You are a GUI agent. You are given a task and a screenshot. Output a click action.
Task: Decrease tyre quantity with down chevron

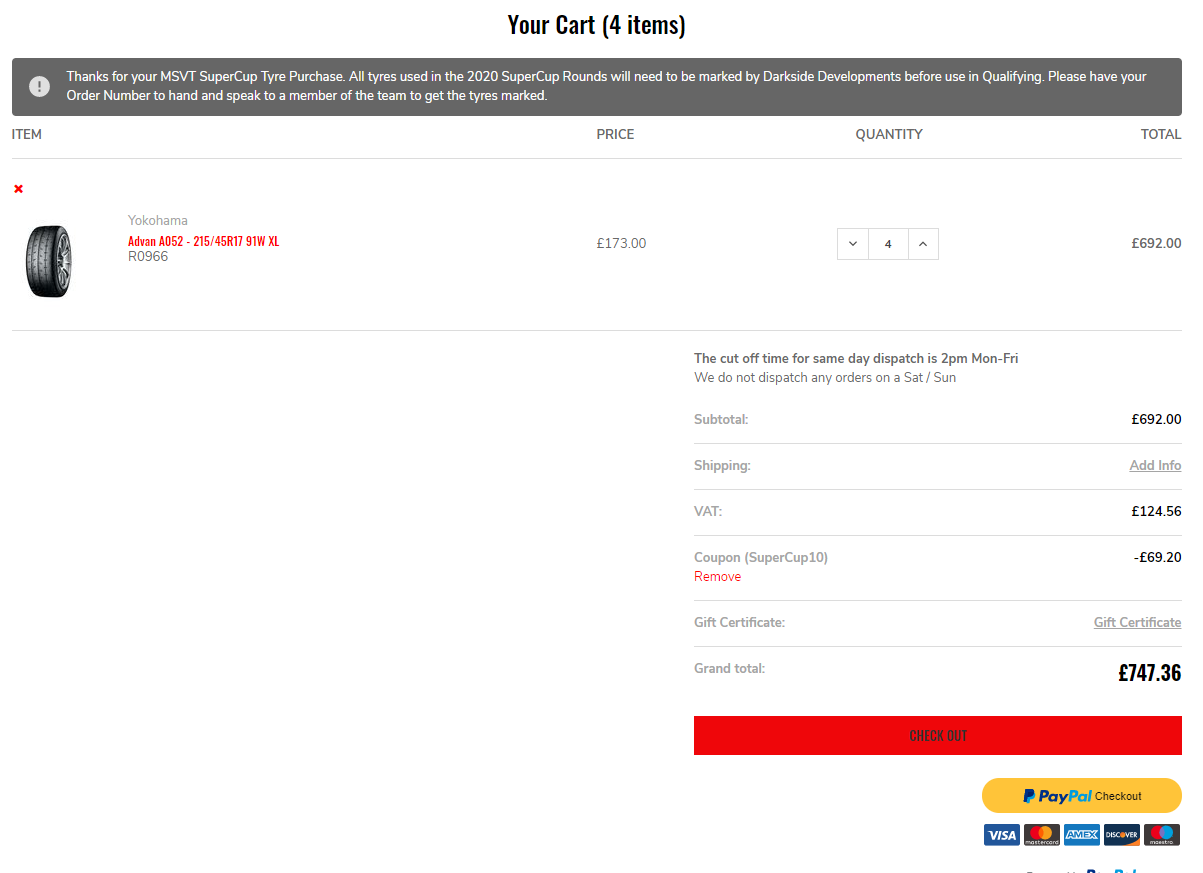click(x=853, y=244)
